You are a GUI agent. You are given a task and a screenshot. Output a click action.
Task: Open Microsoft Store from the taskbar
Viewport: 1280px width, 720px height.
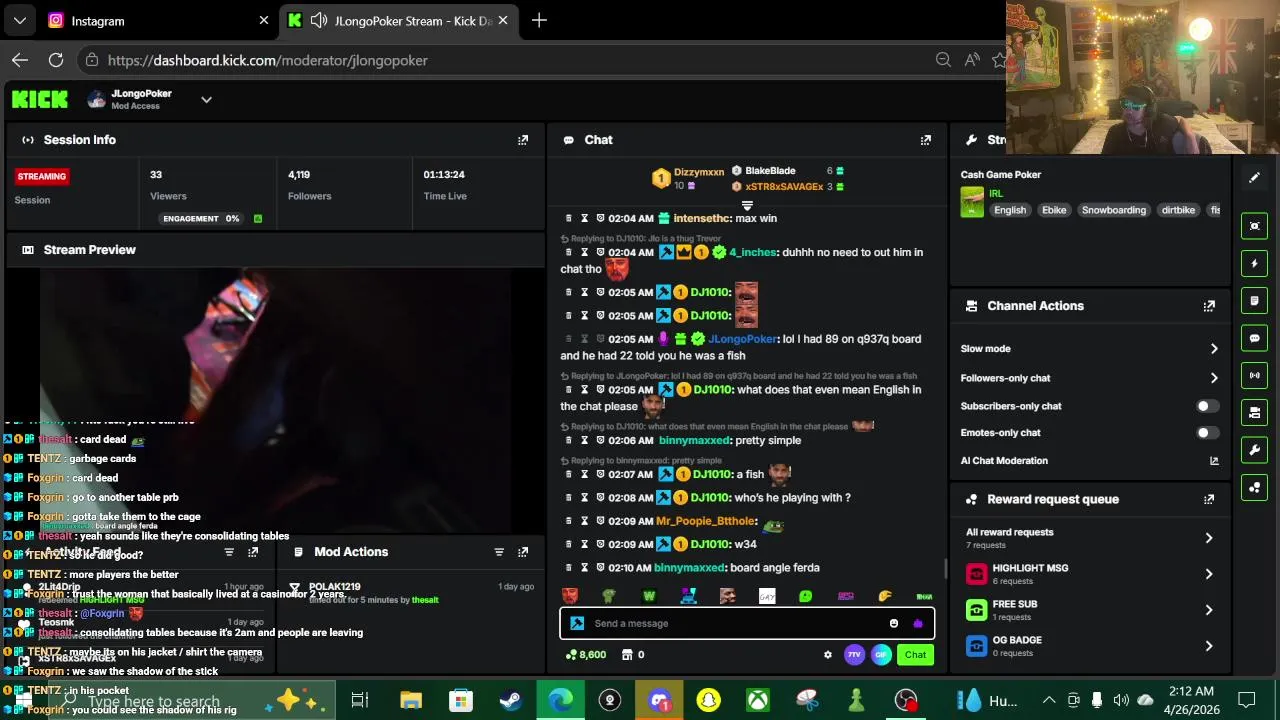(460, 700)
